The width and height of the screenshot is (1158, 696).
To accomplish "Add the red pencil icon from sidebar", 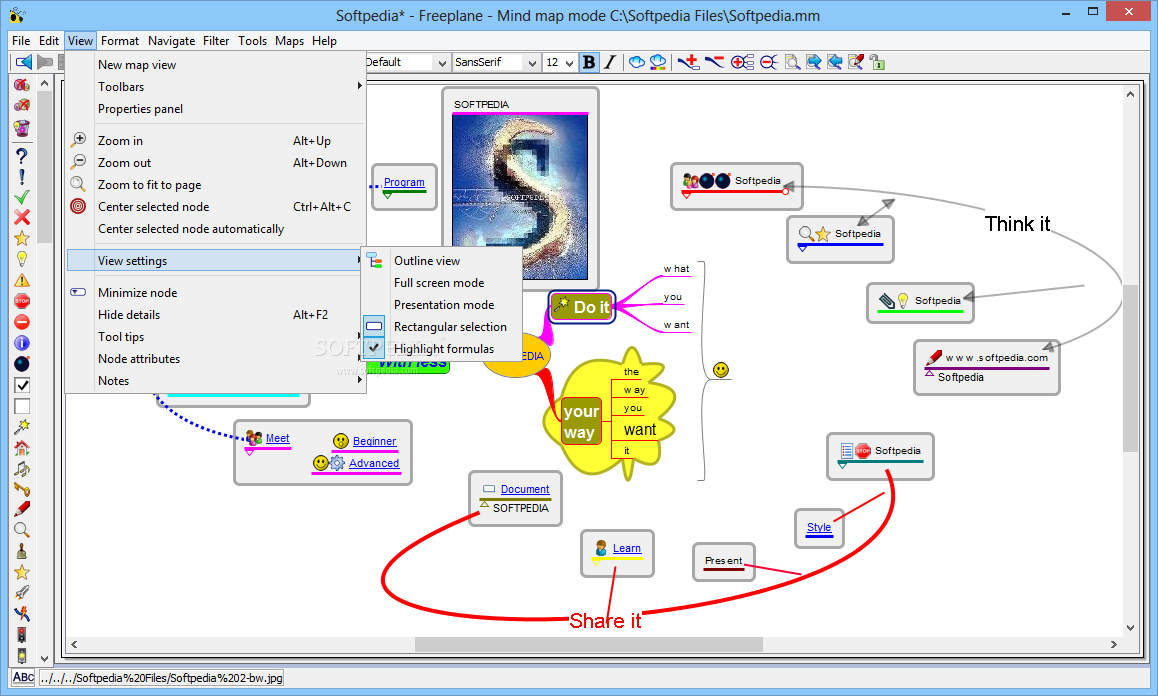I will (22, 509).
